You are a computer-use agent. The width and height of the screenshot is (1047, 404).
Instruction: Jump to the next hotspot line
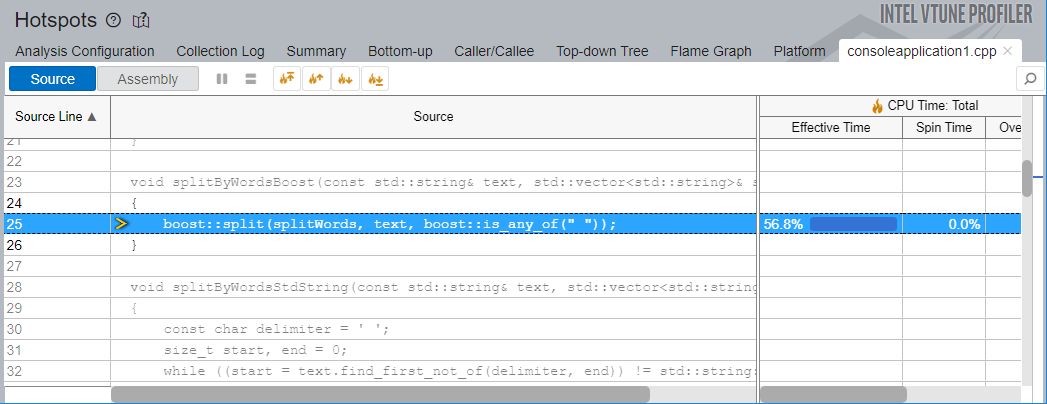point(345,79)
